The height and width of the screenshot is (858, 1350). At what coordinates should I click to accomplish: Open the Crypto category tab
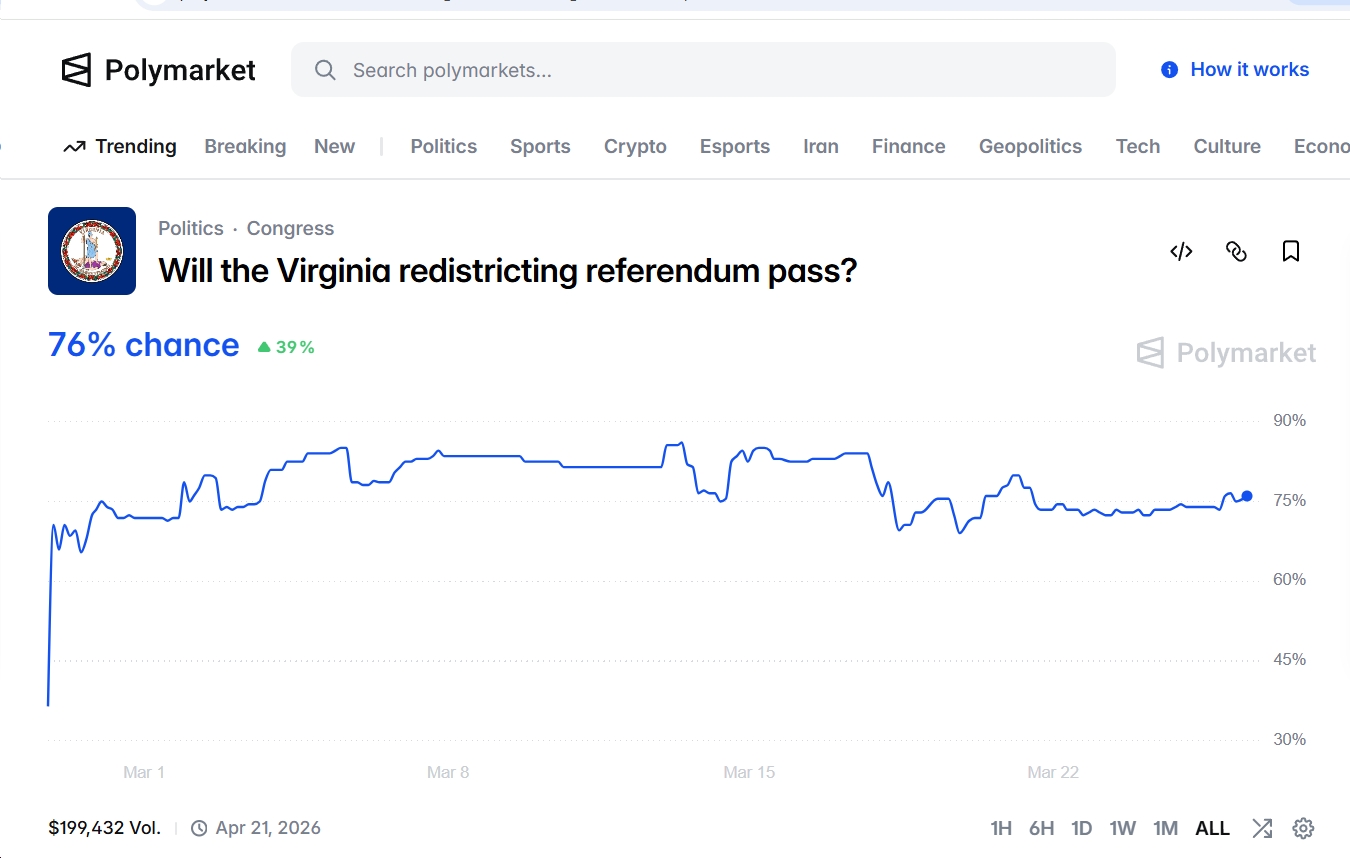[635, 147]
